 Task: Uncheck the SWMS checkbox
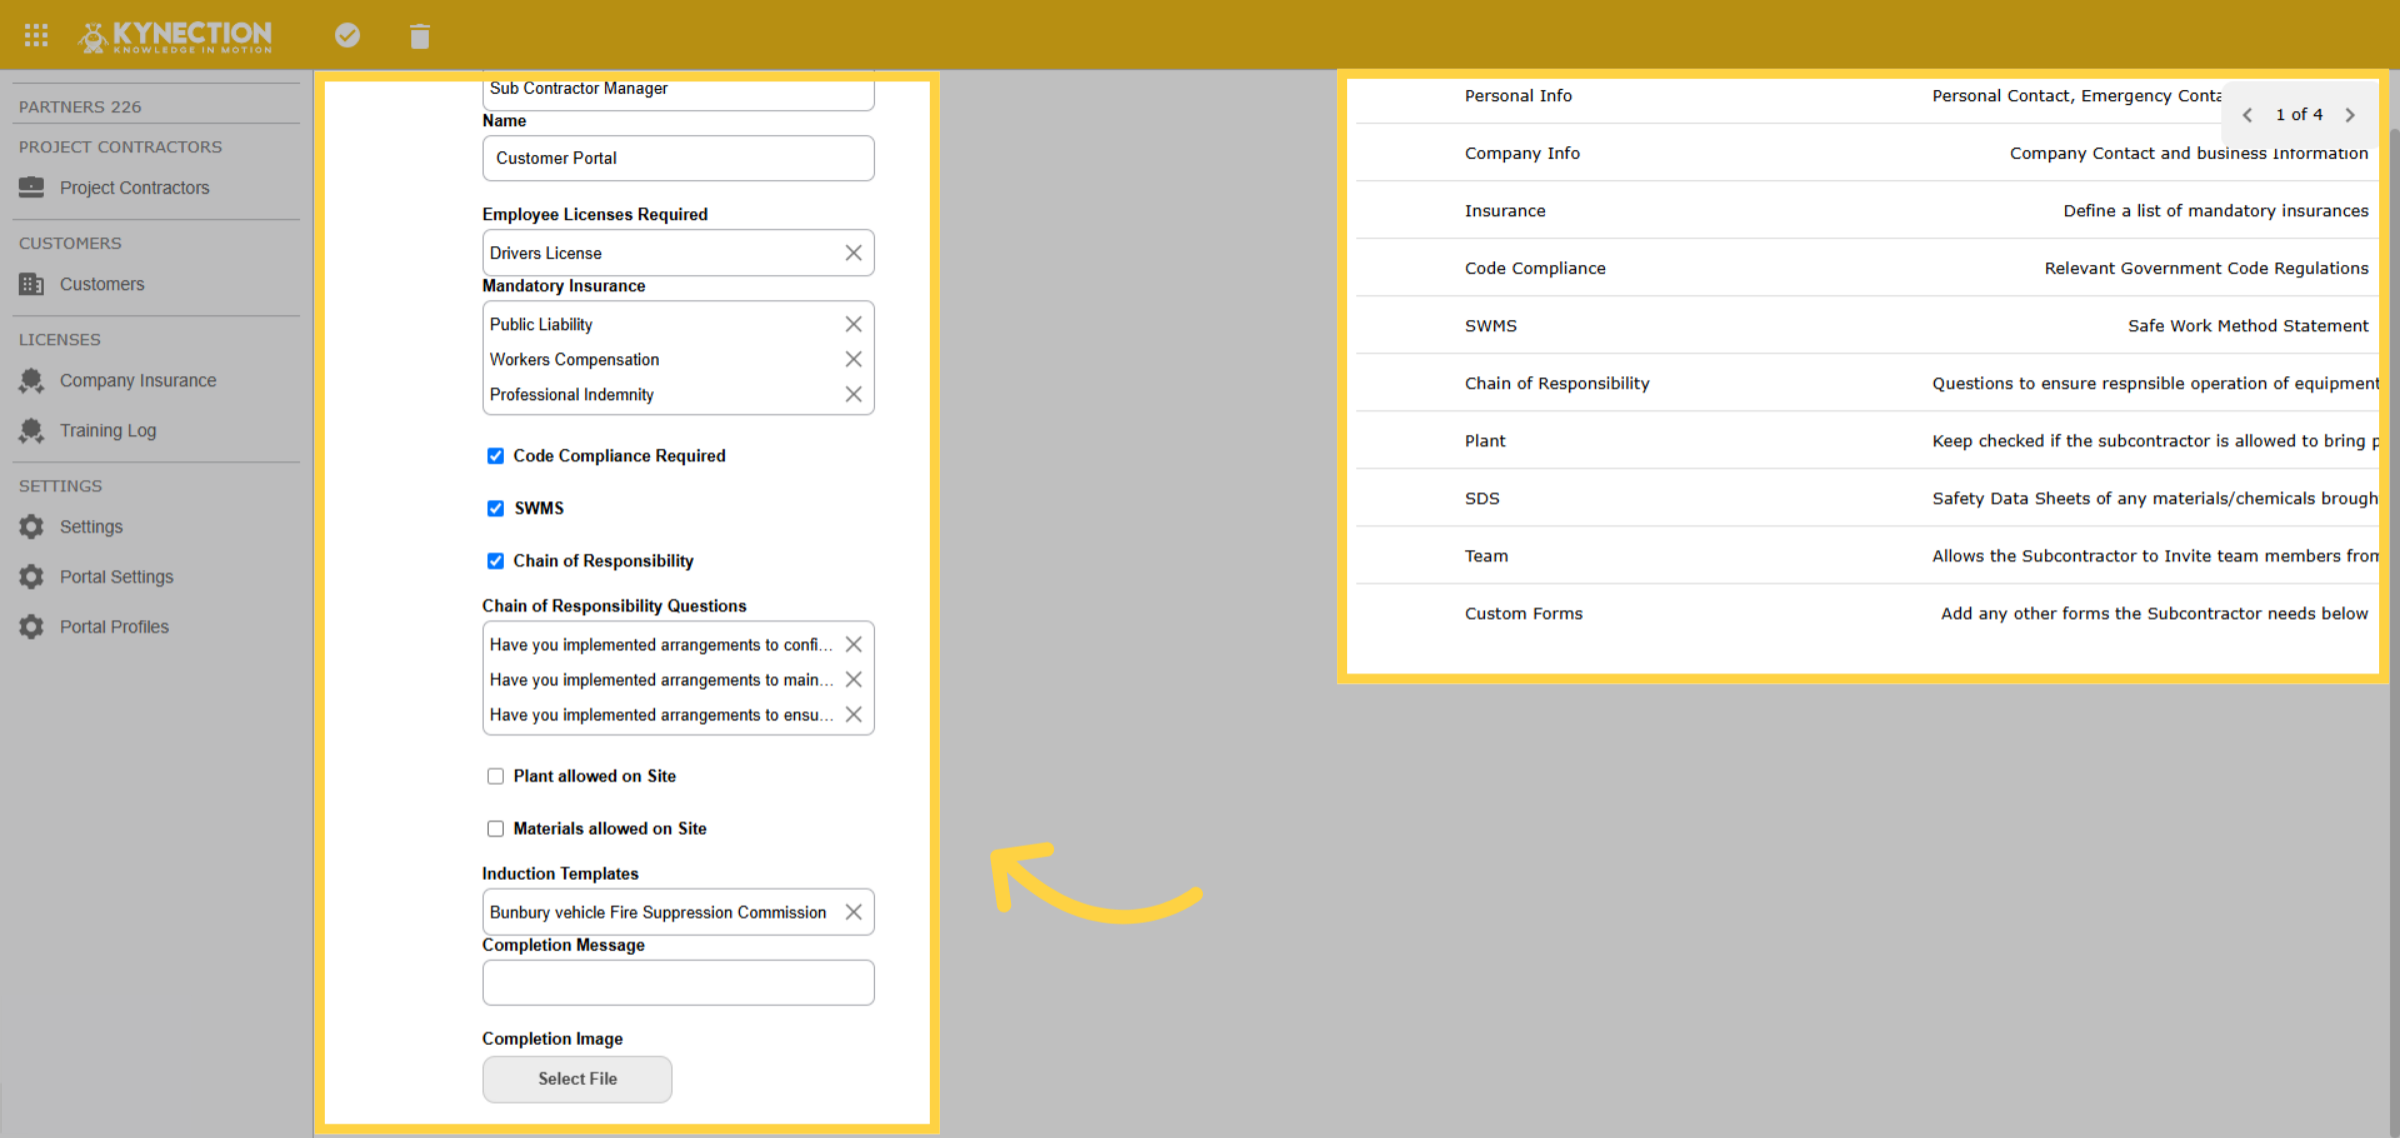(x=495, y=508)
